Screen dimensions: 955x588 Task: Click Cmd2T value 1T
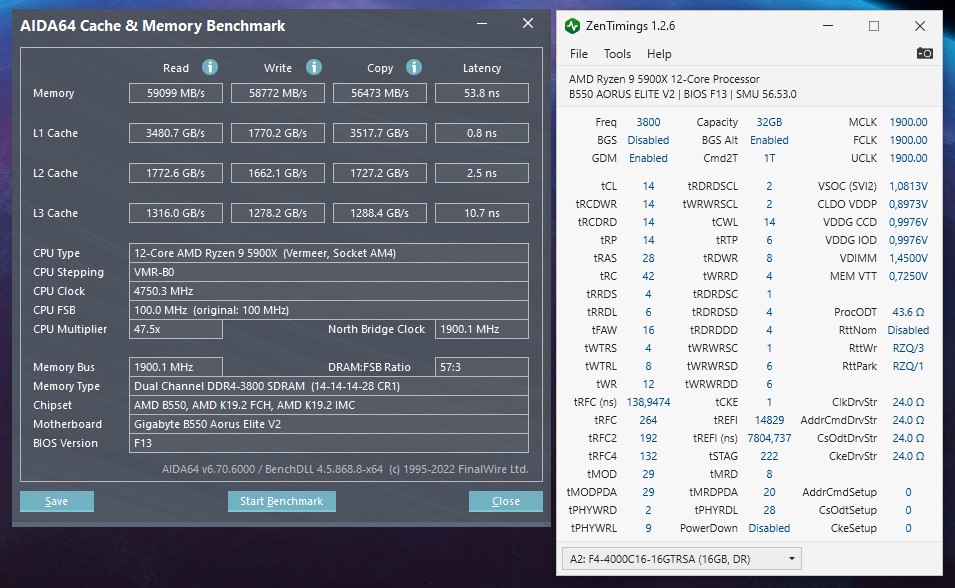(x=769, y=158)
